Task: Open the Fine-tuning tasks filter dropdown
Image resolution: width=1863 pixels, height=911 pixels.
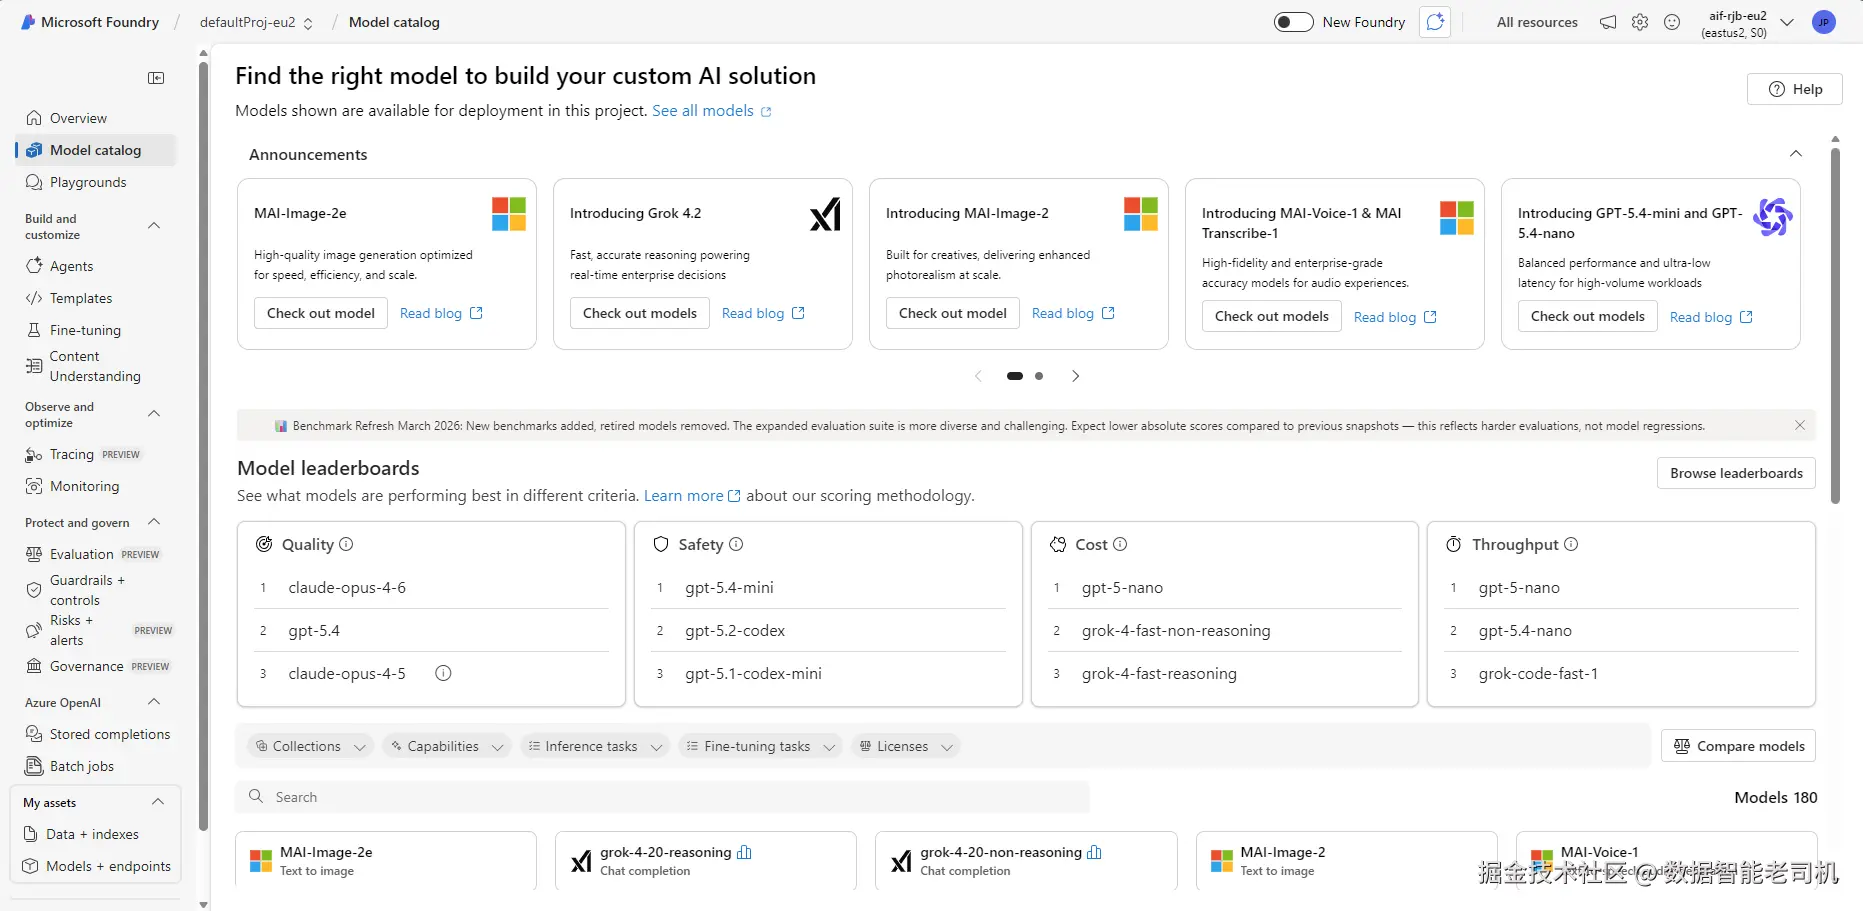Action: 761,746
